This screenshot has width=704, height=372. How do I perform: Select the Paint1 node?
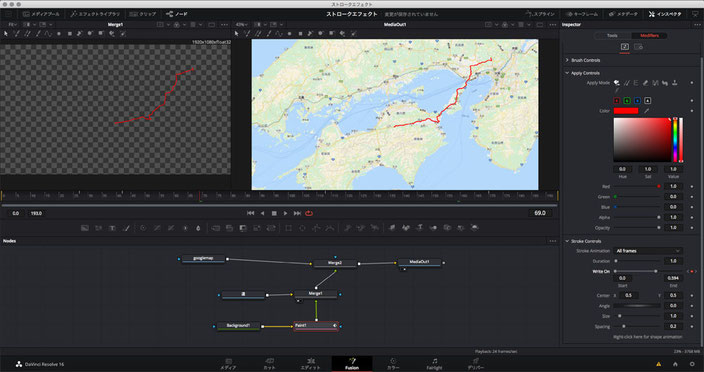click(316, 326)
